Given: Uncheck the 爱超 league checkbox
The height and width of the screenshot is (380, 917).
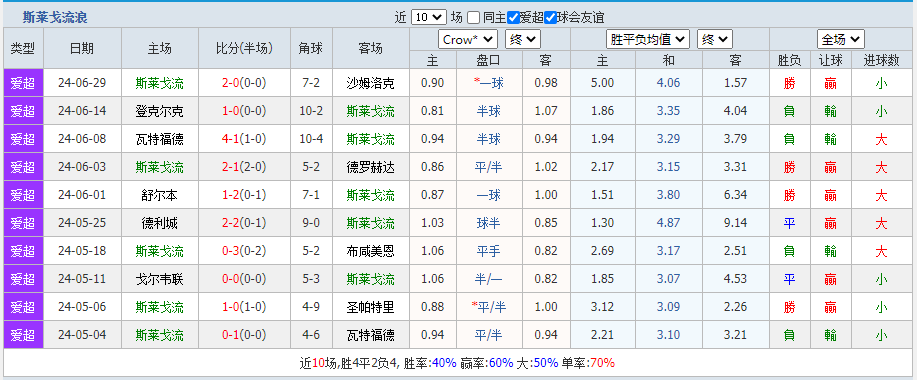Looking at the screenshot, I should 513,18.
